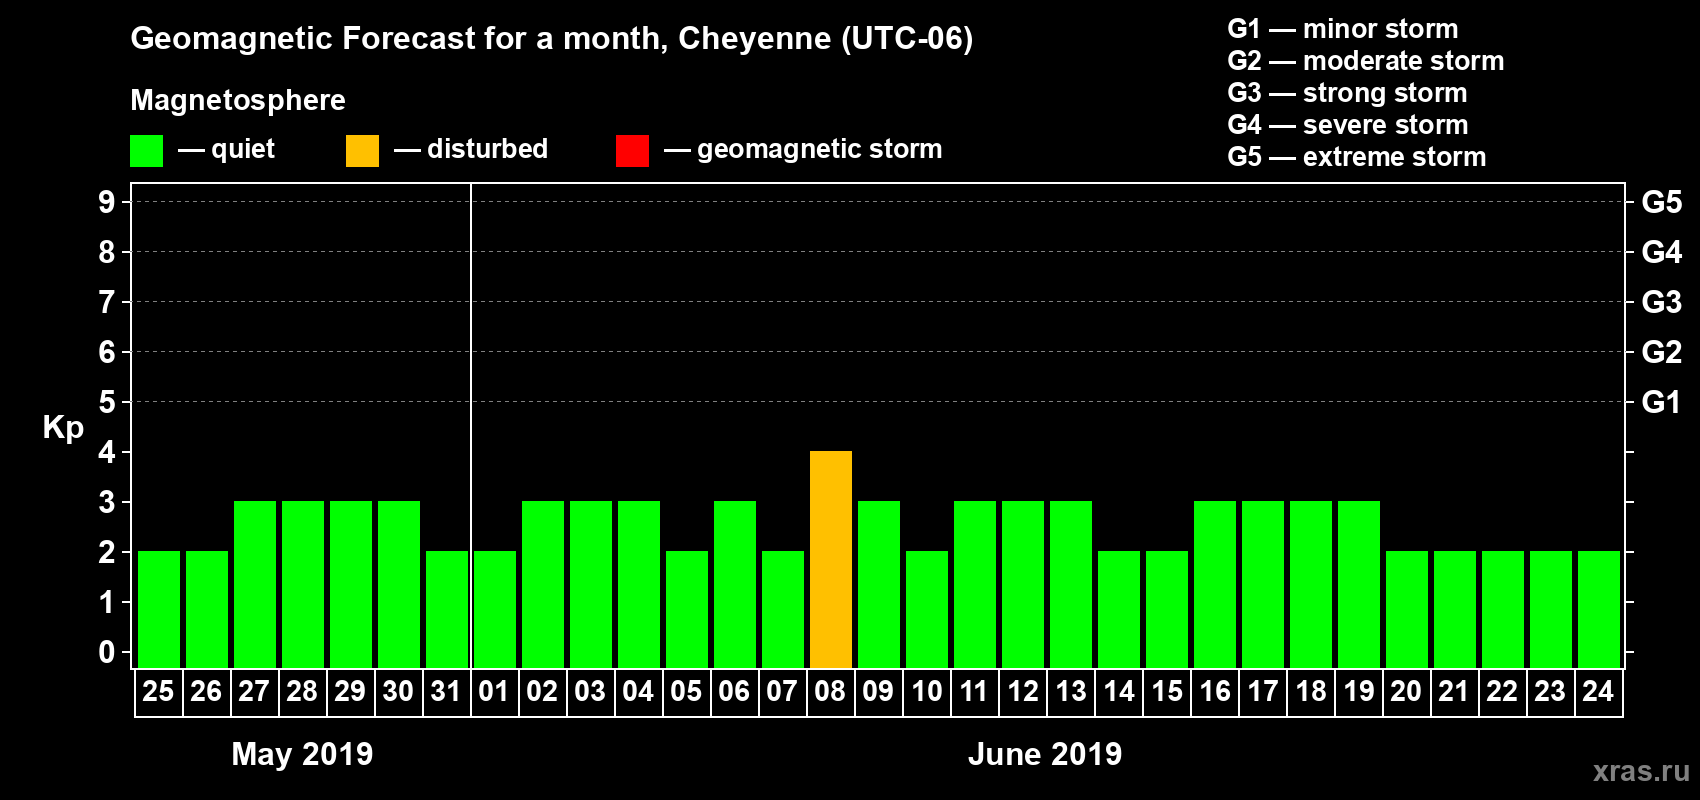Click the bar above date 09
Viewport: 1700px width, 800px height.
pyautogui.click(x=879, y=584)
